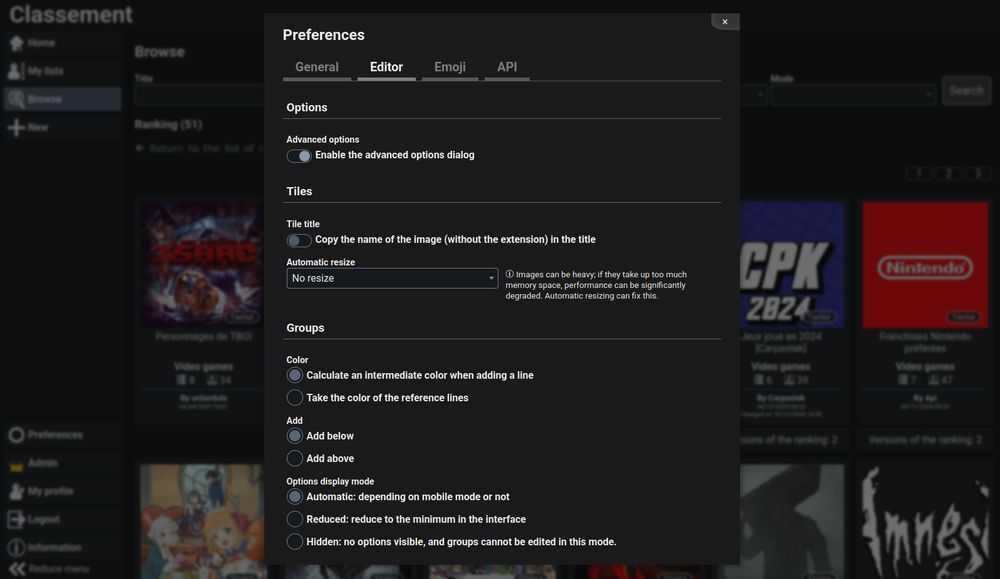Select the Editor tab
The image size is (1000, 579).
386,67
